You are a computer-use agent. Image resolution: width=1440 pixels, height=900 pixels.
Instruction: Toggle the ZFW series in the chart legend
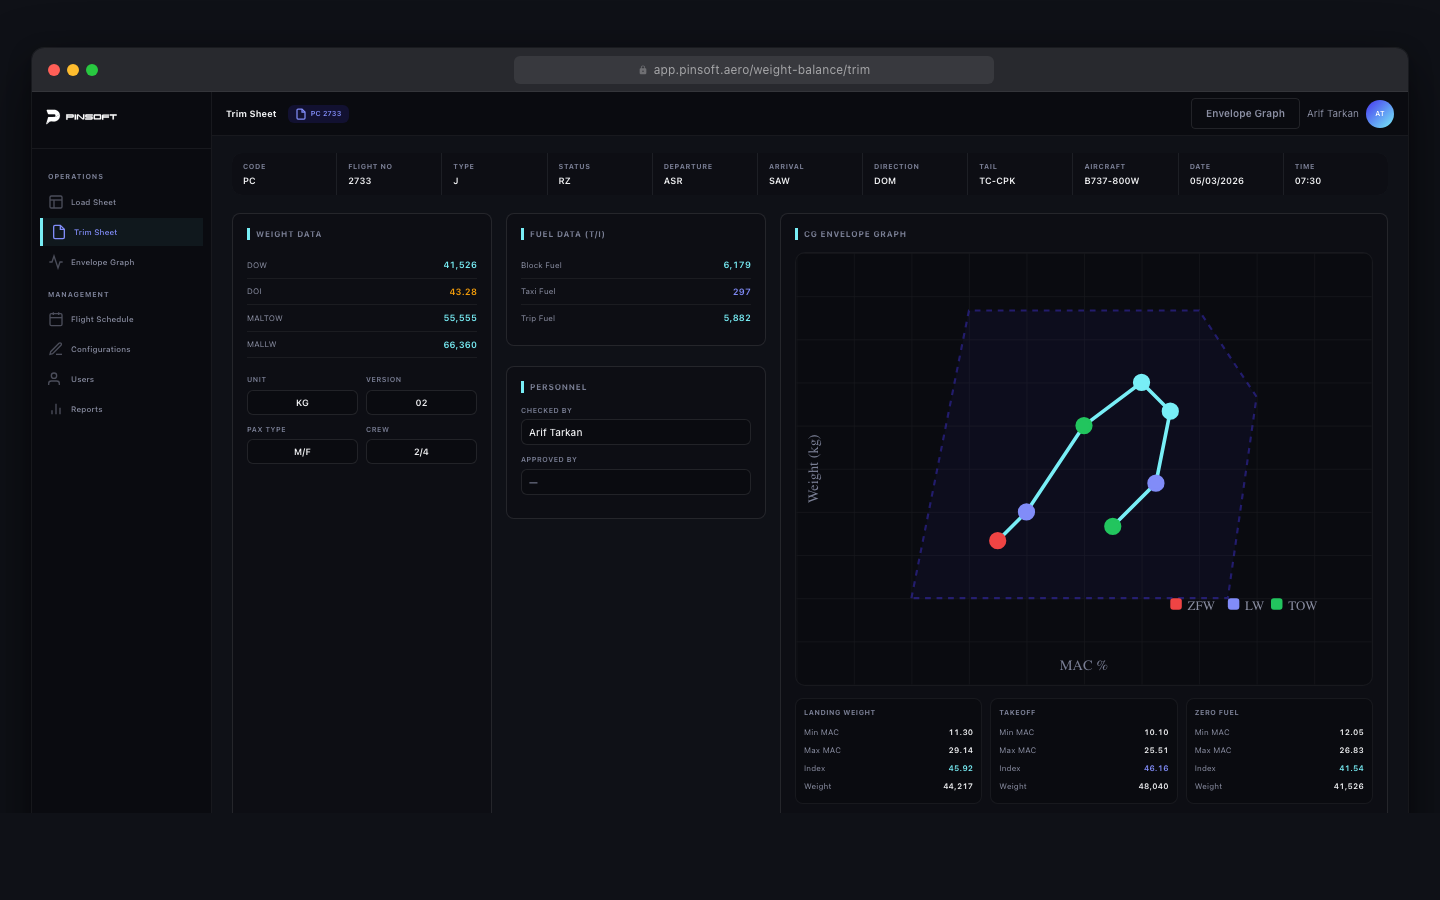point(1175,604)
